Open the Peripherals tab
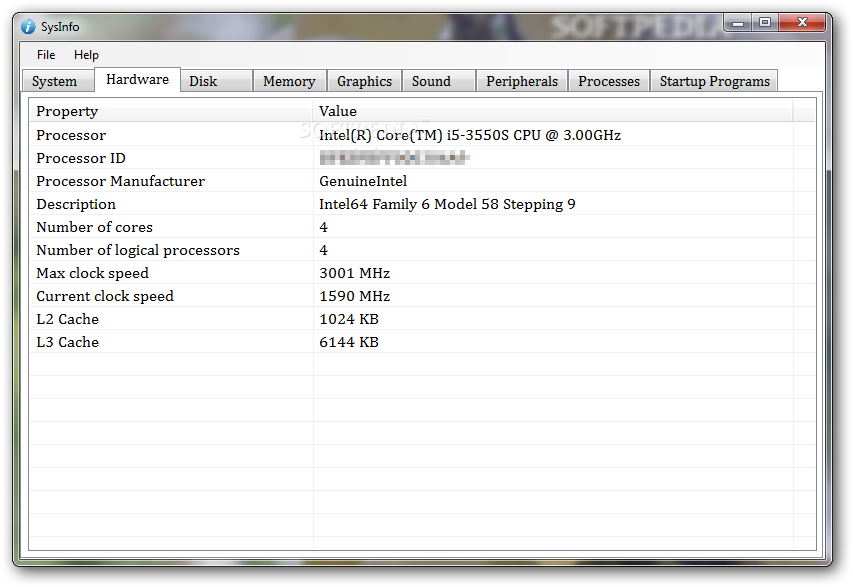Screen dimensions: 853x587 [522, 81]
